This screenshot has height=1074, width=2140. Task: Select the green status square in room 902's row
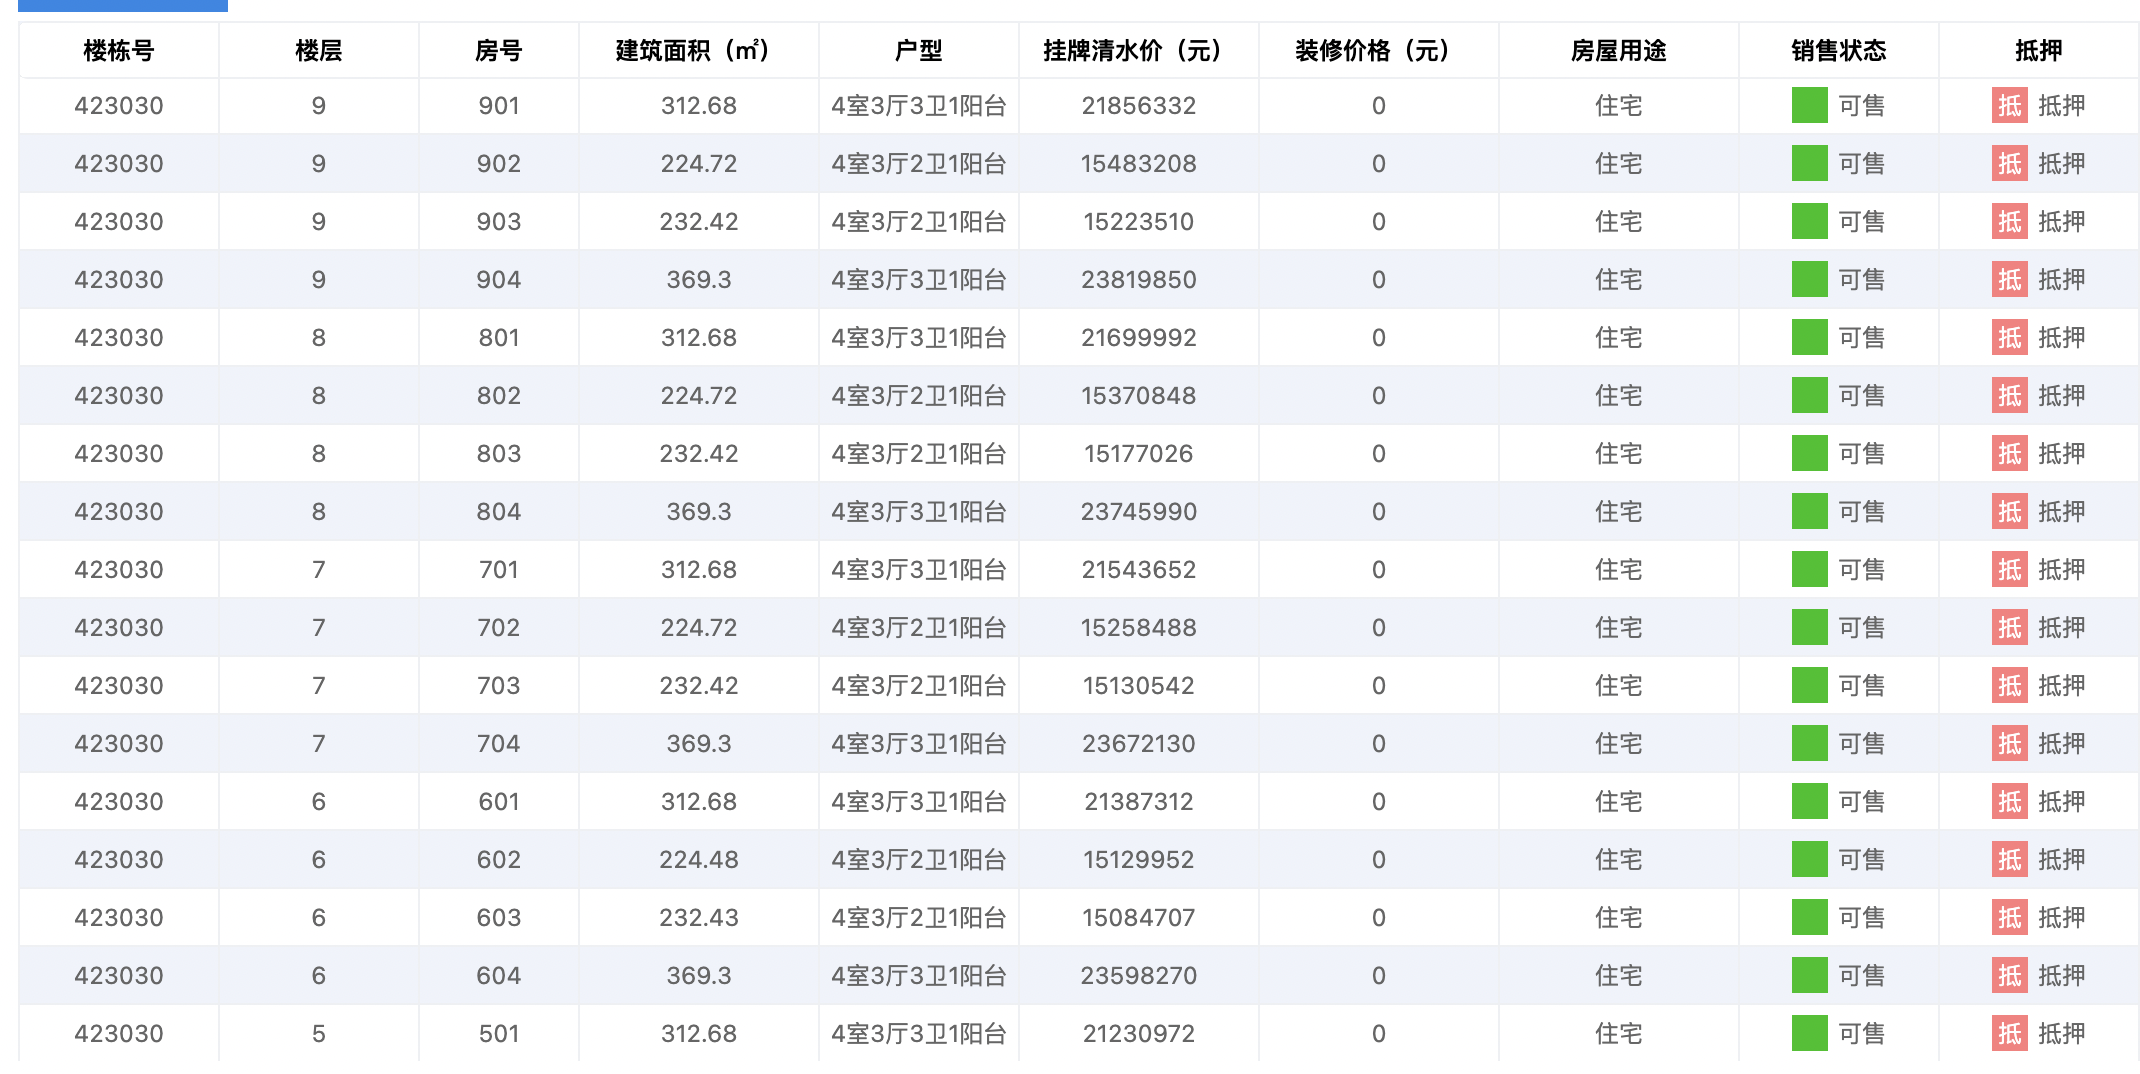1810,164
